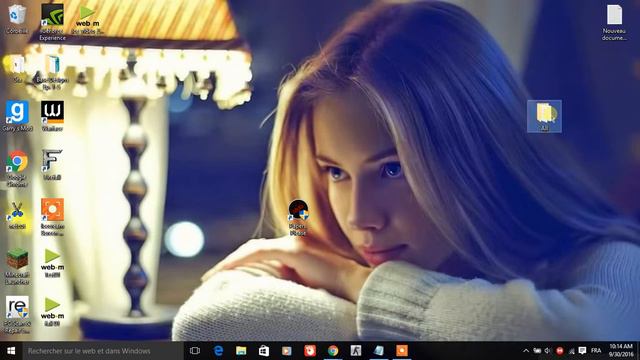Open Windows Store from the taskbar

264,351
